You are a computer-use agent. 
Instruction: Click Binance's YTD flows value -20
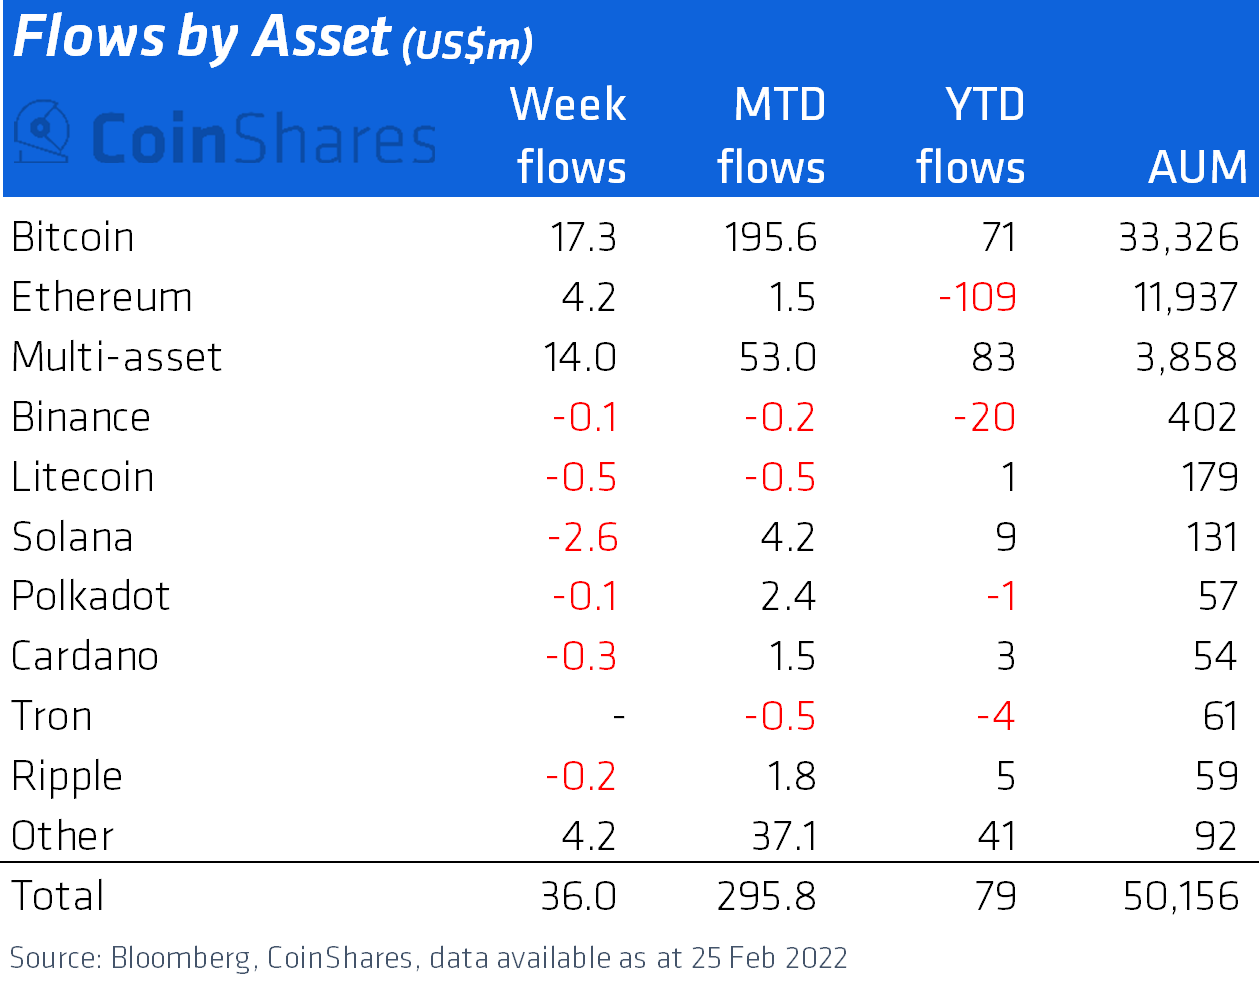pyautogui.click(x=984, y=418)
